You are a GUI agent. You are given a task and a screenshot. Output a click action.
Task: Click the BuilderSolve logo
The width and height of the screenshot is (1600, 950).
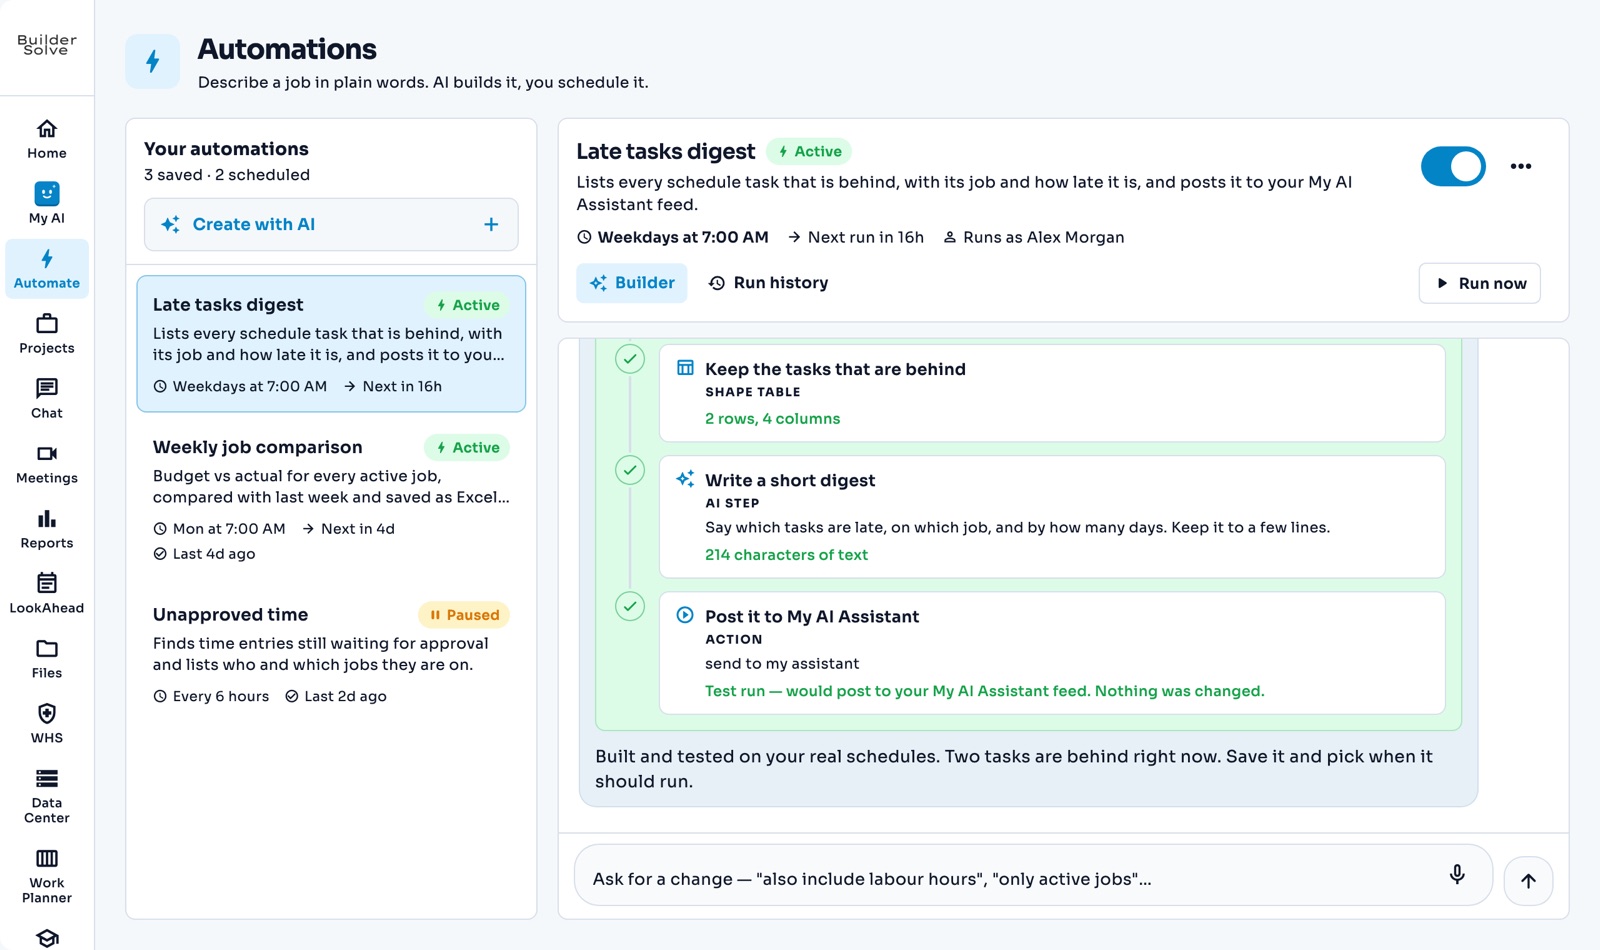pos(47,45)
